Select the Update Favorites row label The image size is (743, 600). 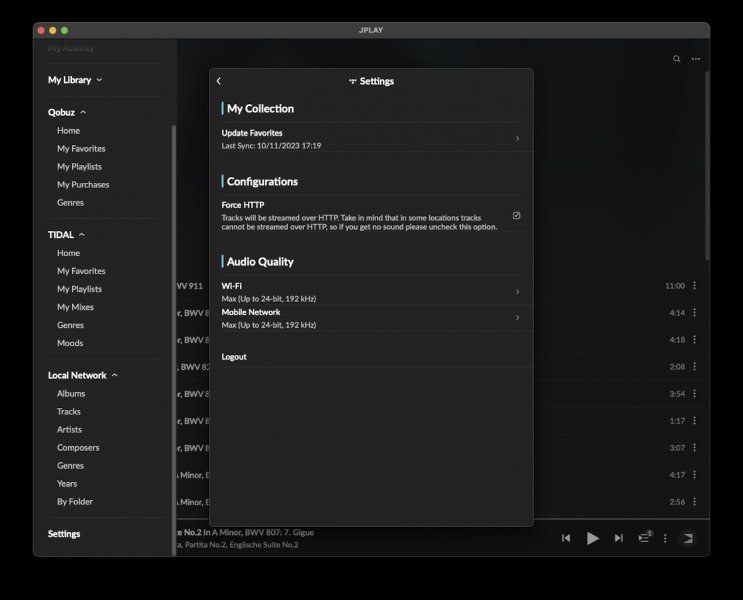(x=252, y=133)
